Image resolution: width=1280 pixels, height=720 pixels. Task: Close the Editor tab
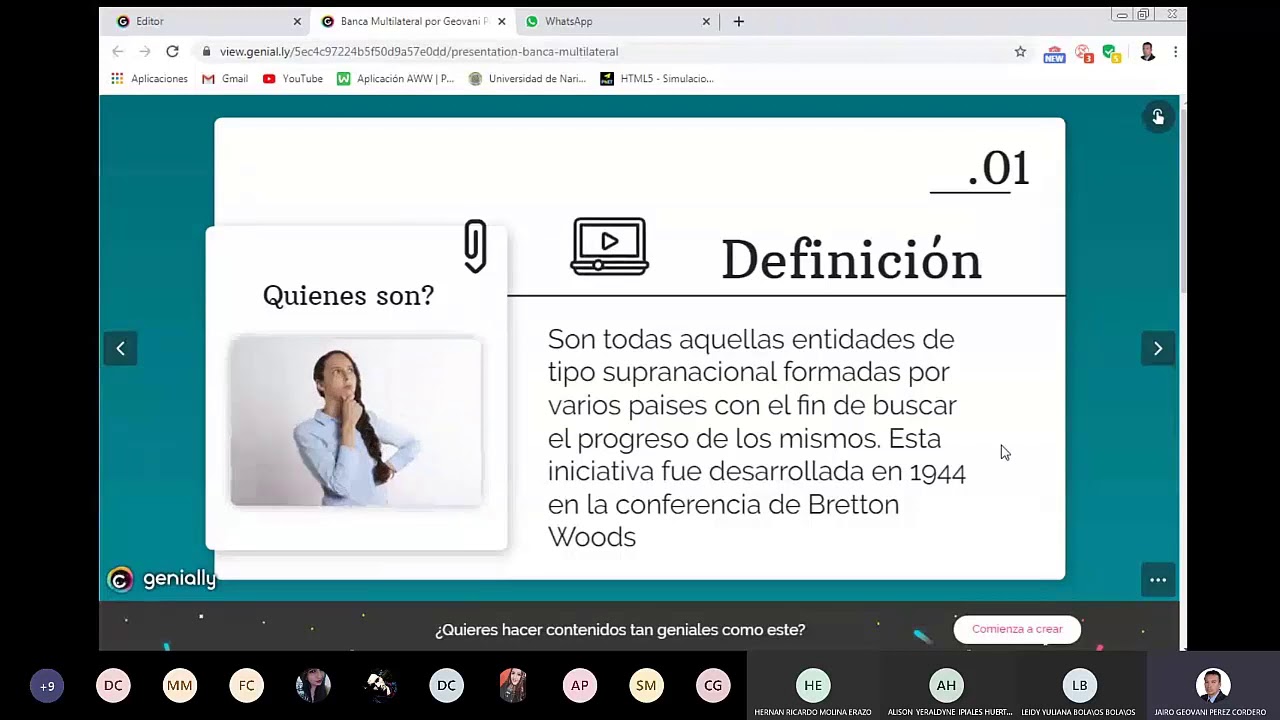pyautogui.click(x=297, y=21)
